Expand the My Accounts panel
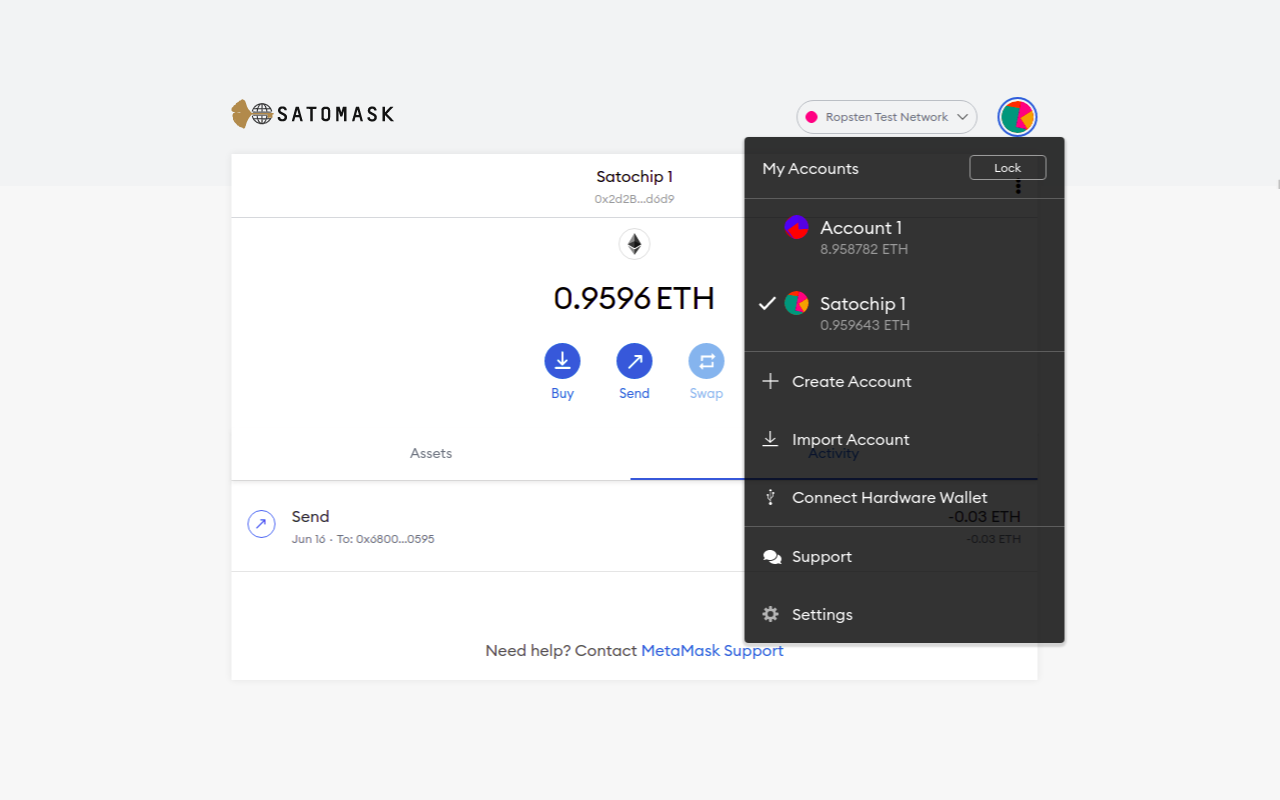This screenshot has height=800, width=1280. click(810, 168)
